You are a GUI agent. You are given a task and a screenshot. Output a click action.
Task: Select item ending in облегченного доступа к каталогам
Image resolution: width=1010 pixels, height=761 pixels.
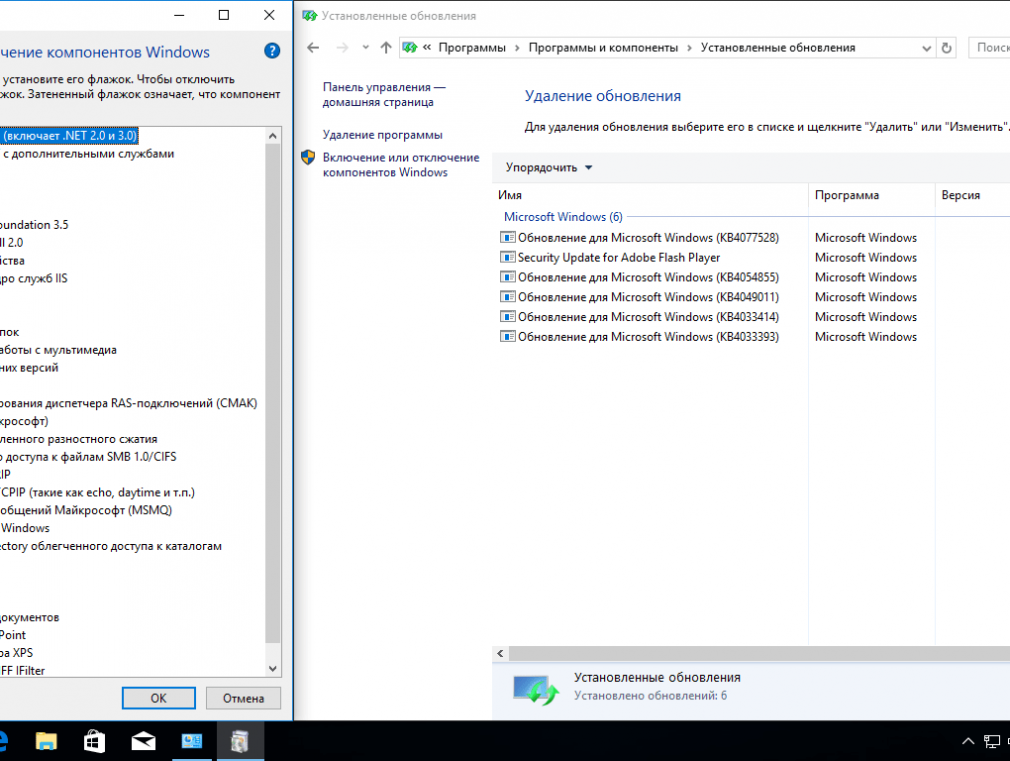111,546
